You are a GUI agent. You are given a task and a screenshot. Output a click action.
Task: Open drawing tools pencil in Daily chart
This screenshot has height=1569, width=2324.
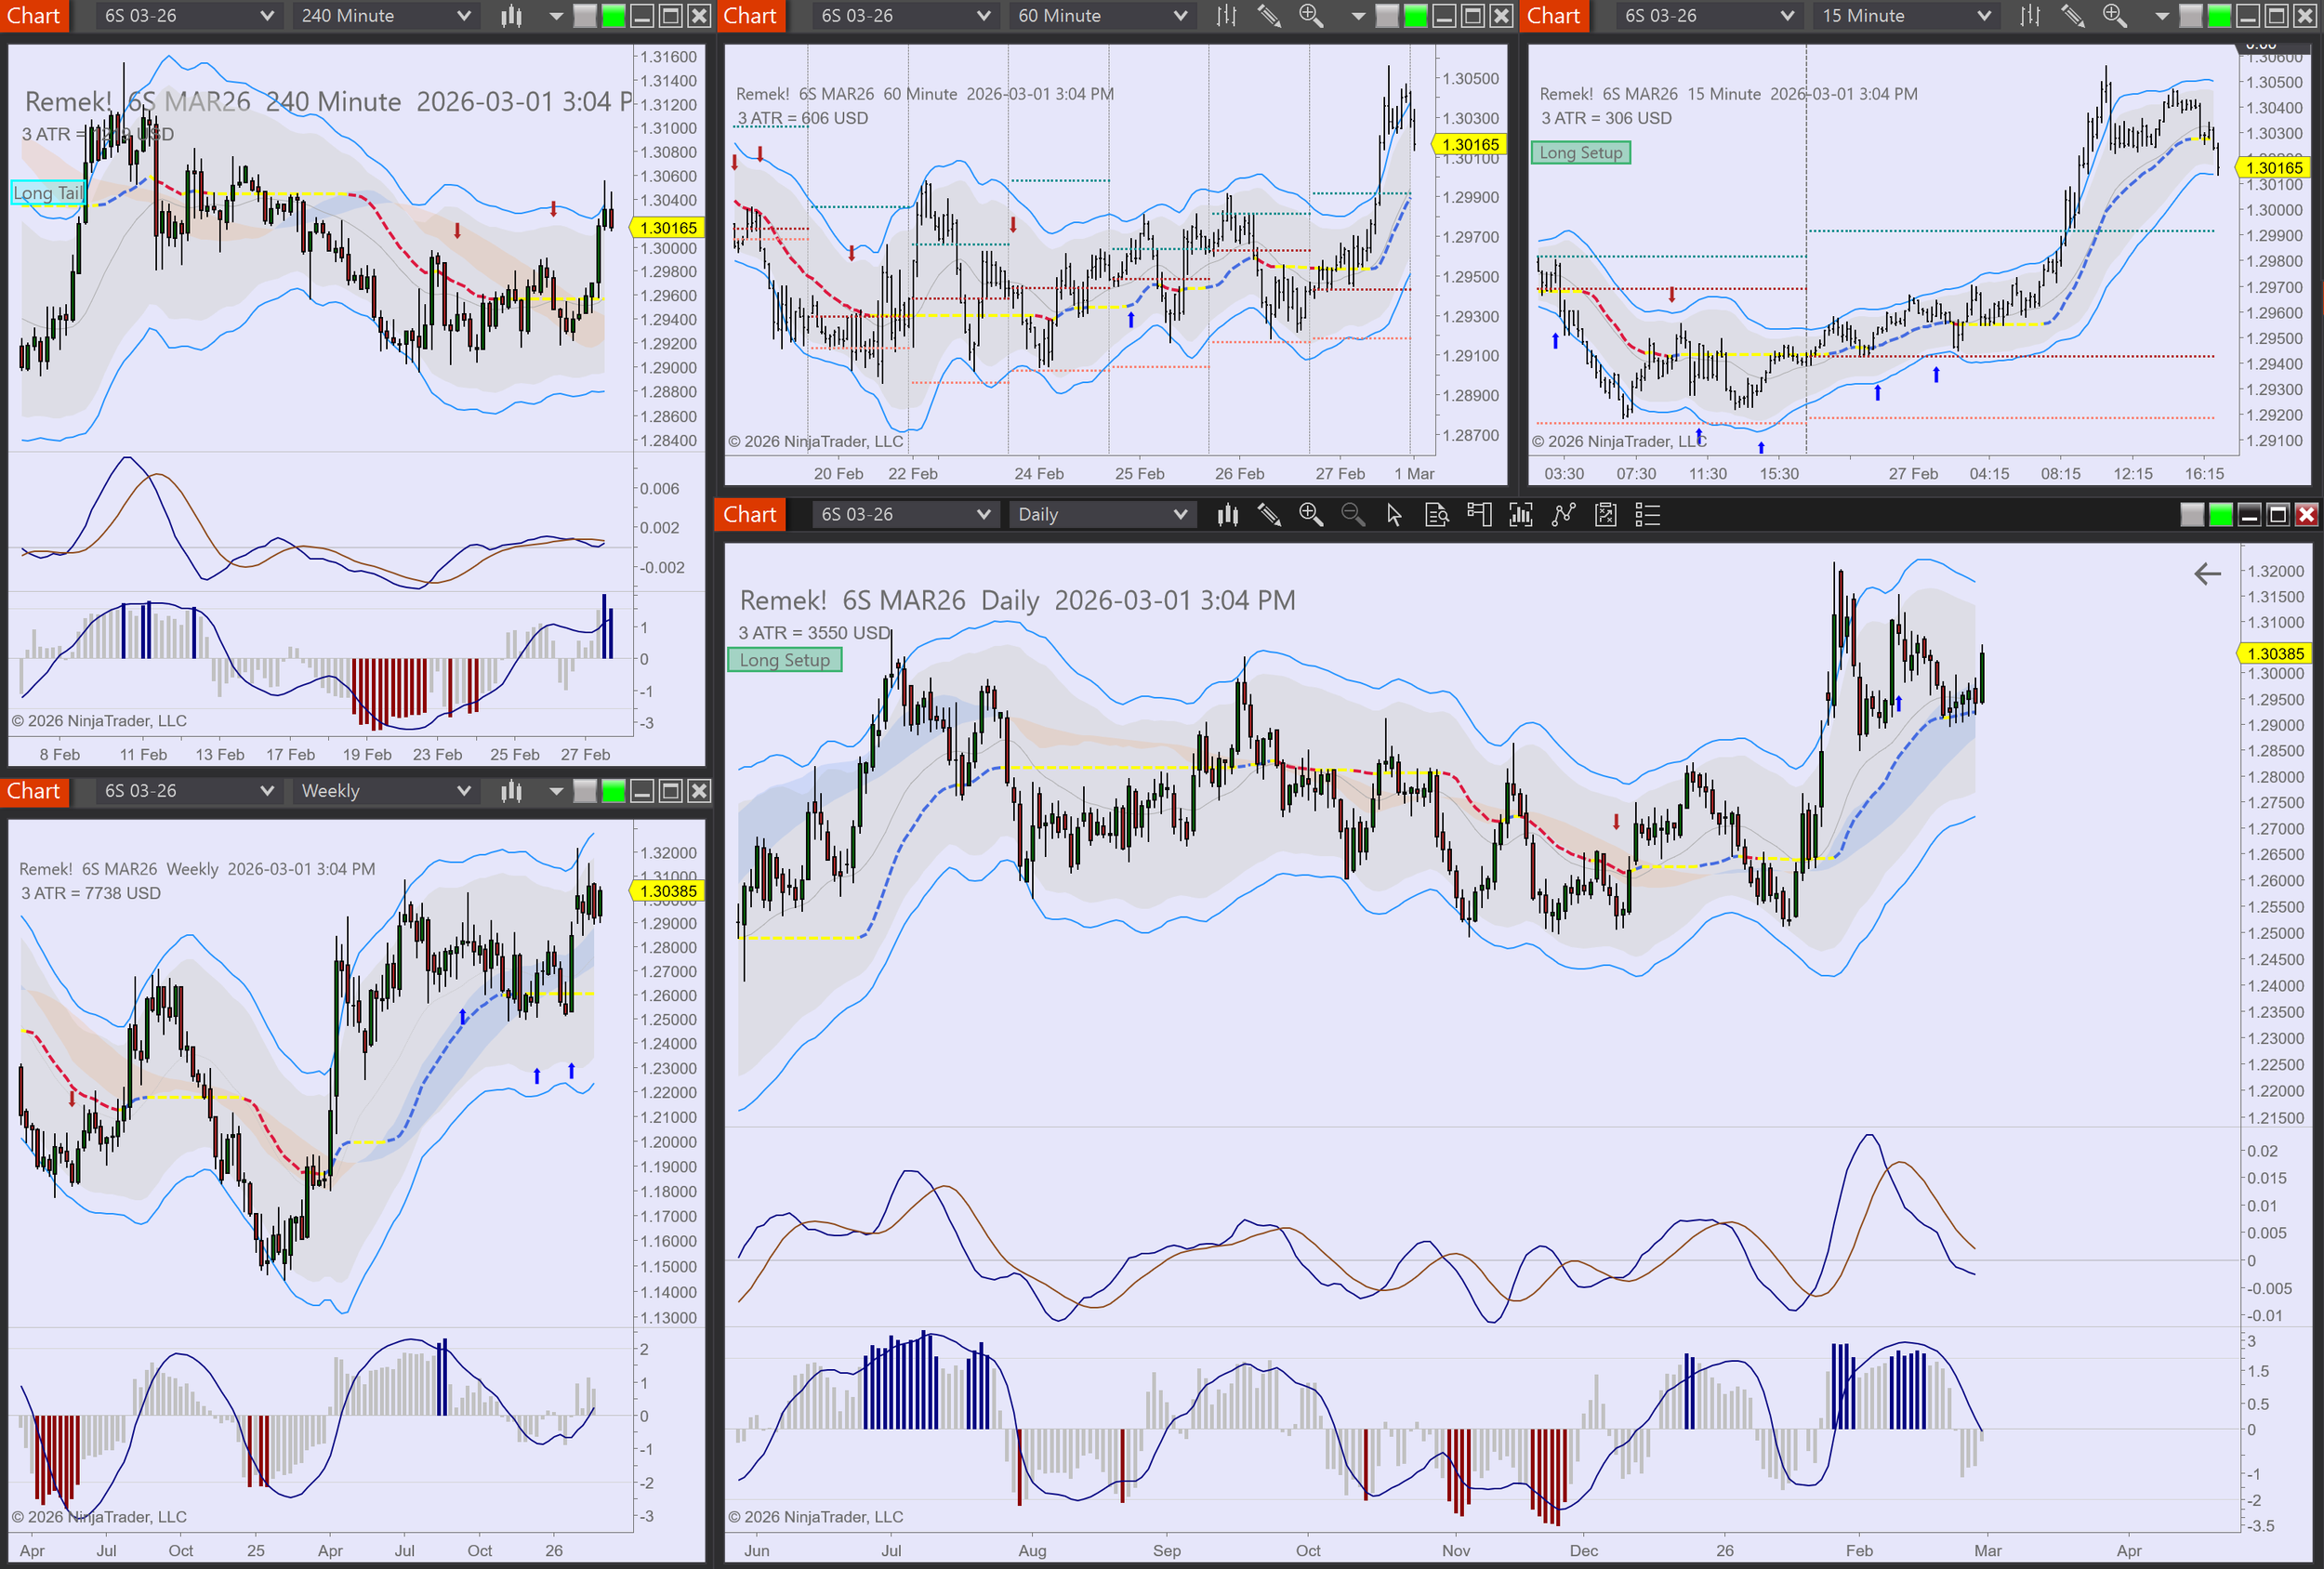[x=1269, y=515]
